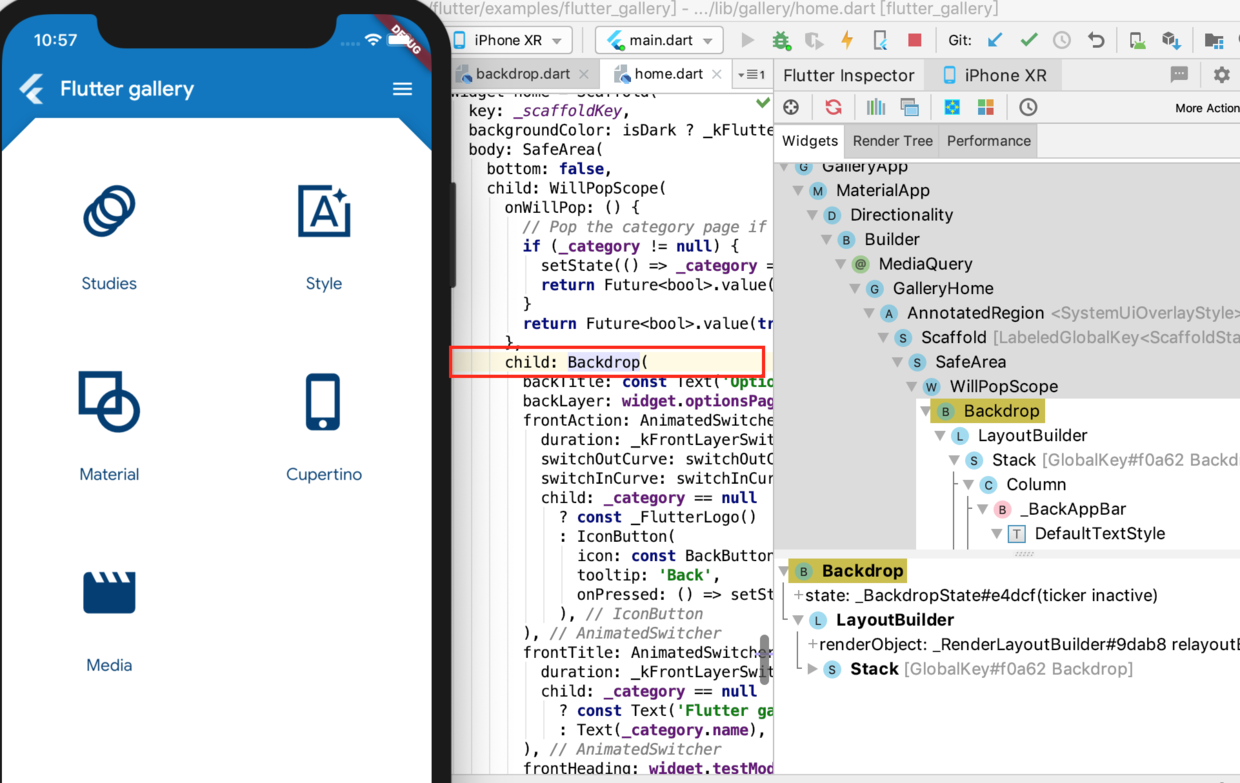Open the main.dart run configuration dropdown
The width and height of the screenshot is (1240, 783).
(659, 40)
